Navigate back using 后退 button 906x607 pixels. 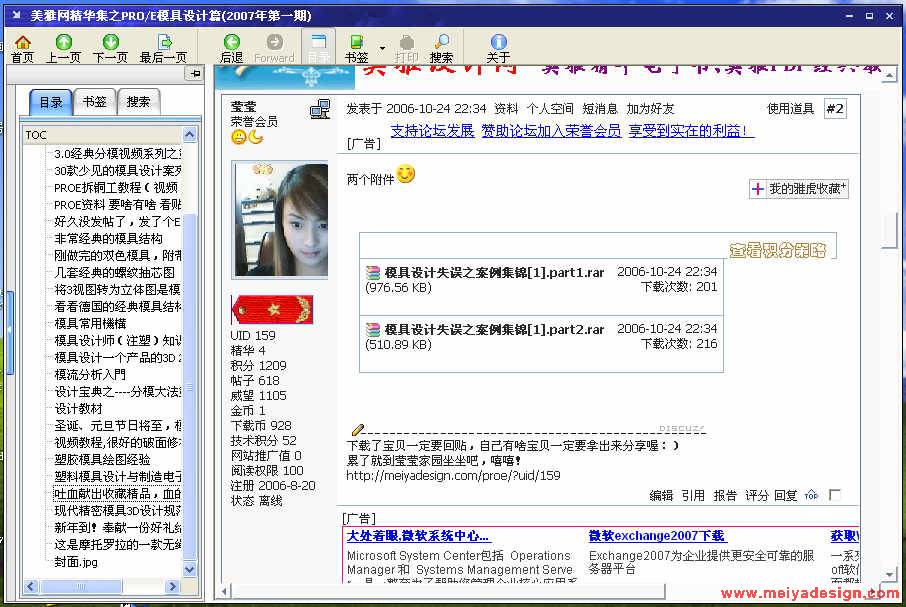(232, 47)
